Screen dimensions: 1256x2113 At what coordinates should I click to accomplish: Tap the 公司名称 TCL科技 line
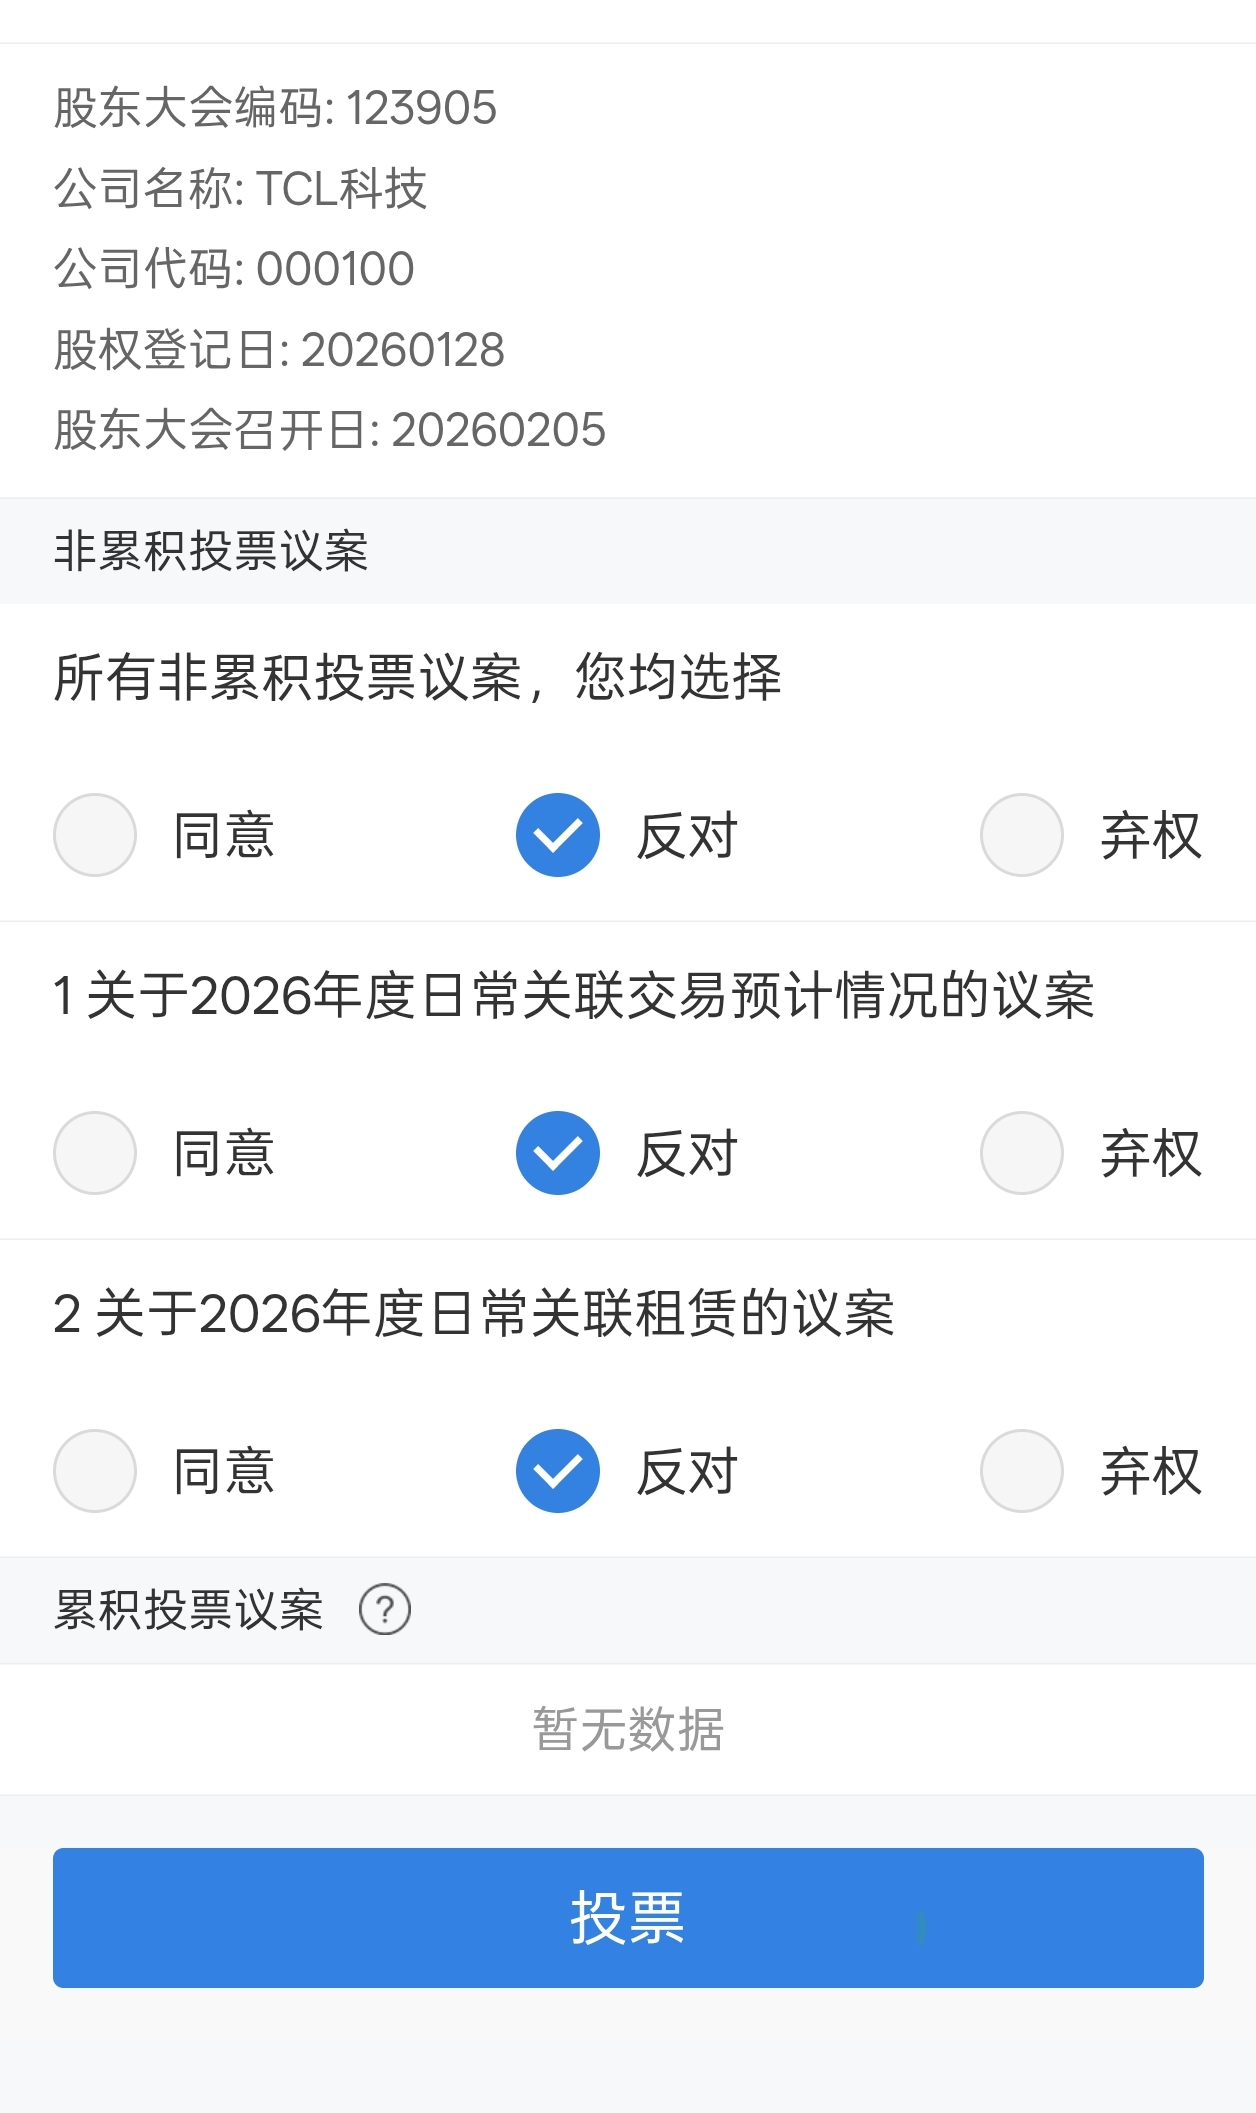point(241,188)
